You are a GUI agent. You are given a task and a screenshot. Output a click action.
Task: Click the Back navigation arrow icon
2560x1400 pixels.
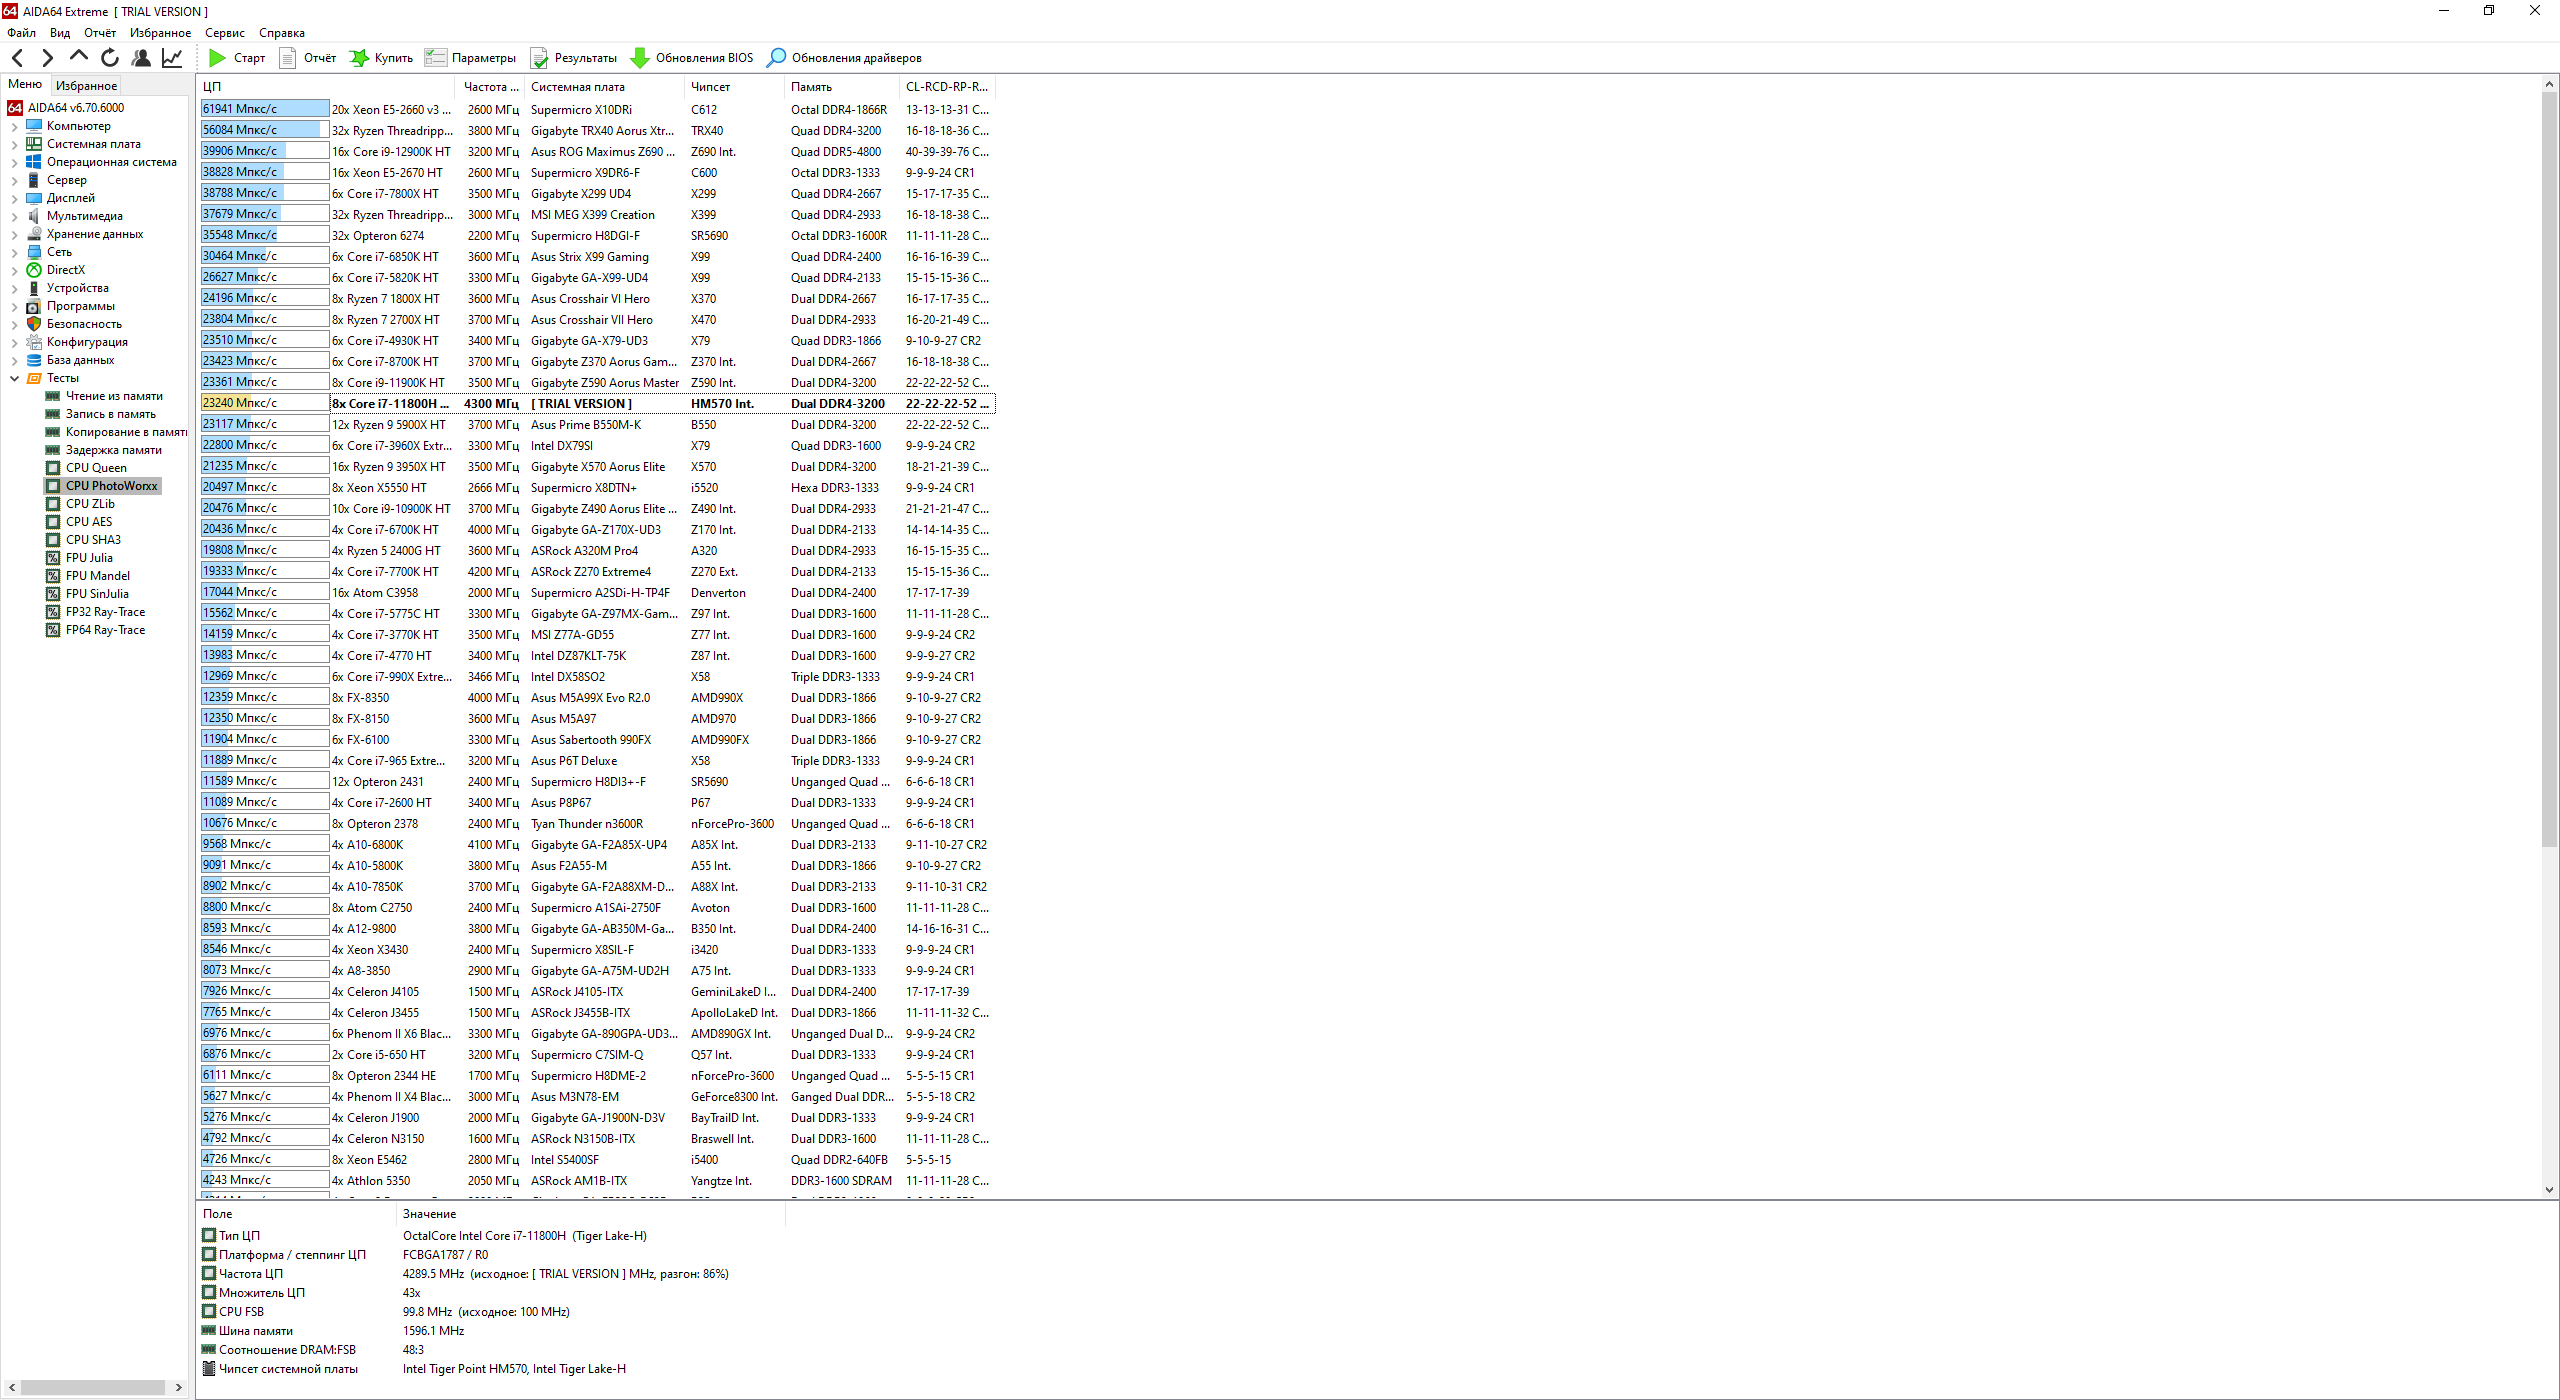click(17, 58)
